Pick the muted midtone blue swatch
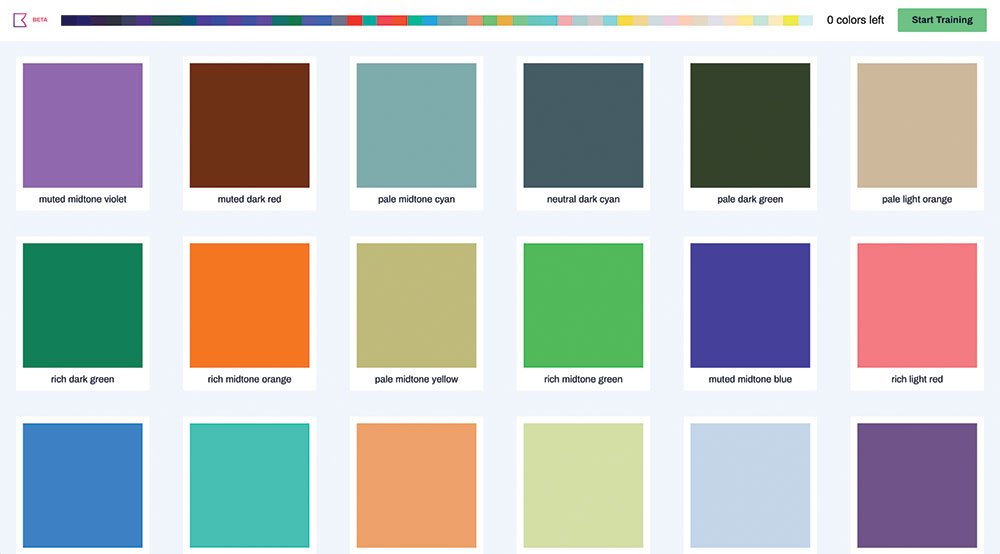Screen dimensions: 1000x554 pyautogui.click(x=750, y=305)
